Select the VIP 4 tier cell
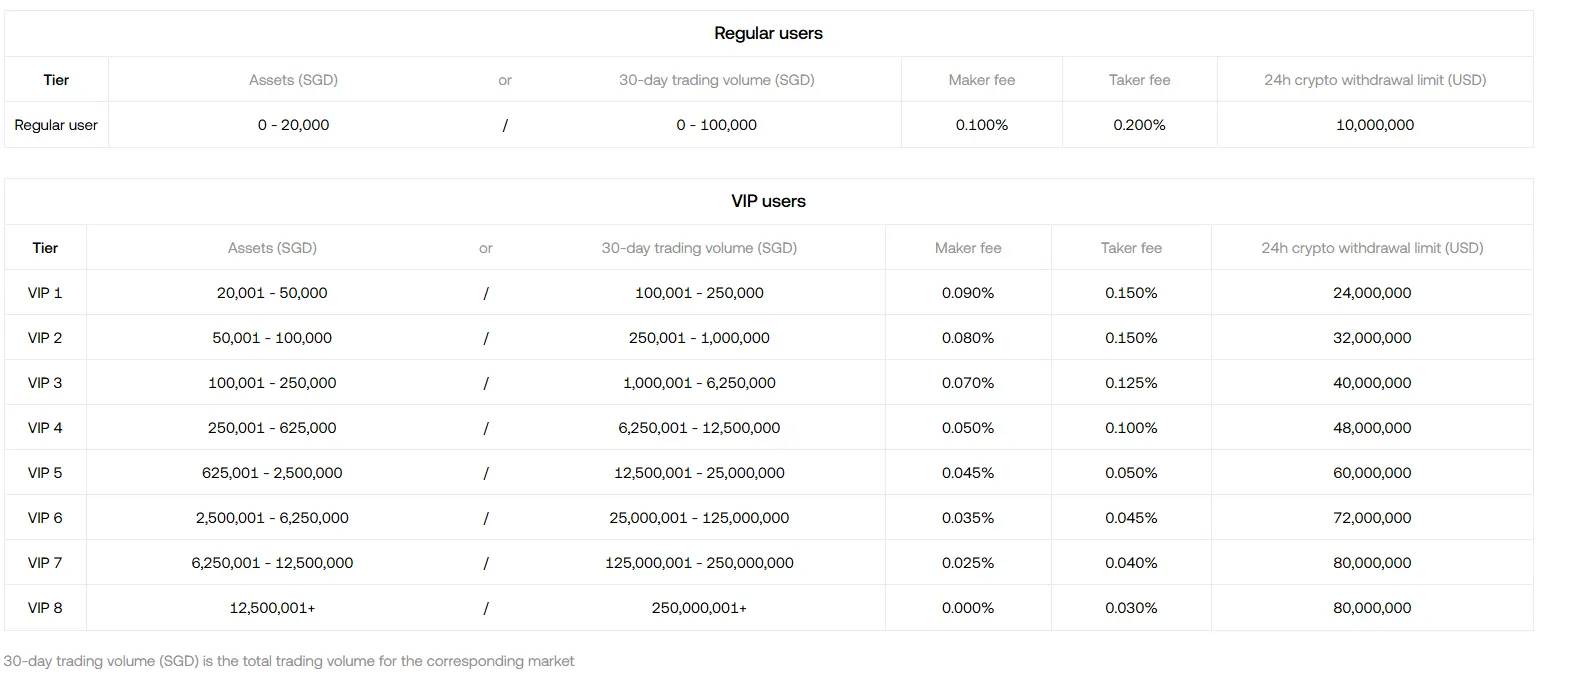The width and height of the screenshot is (1590, 681). [x=45, y=428]
